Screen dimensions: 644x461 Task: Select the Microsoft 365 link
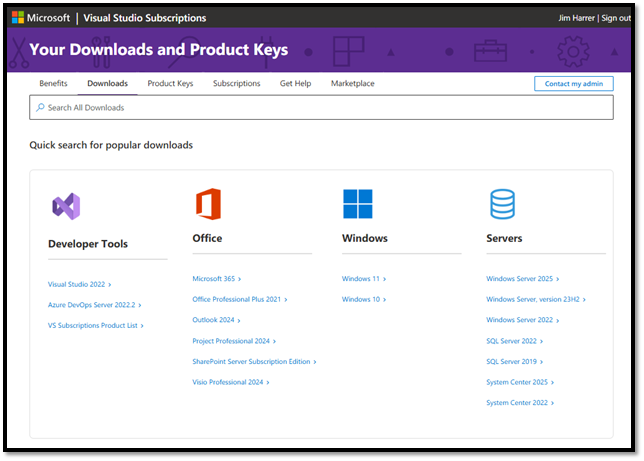[214, 279]
